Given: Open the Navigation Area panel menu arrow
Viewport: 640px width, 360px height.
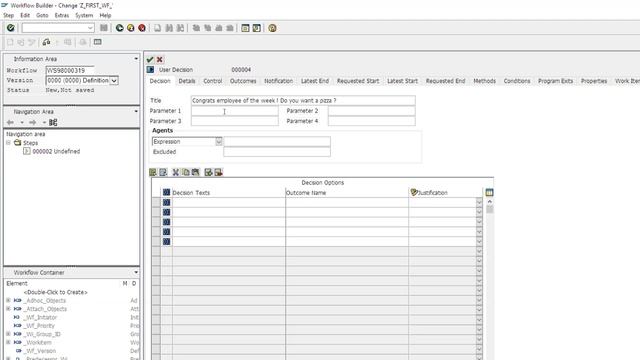Looking at the screenshot, I should [136, 111].
